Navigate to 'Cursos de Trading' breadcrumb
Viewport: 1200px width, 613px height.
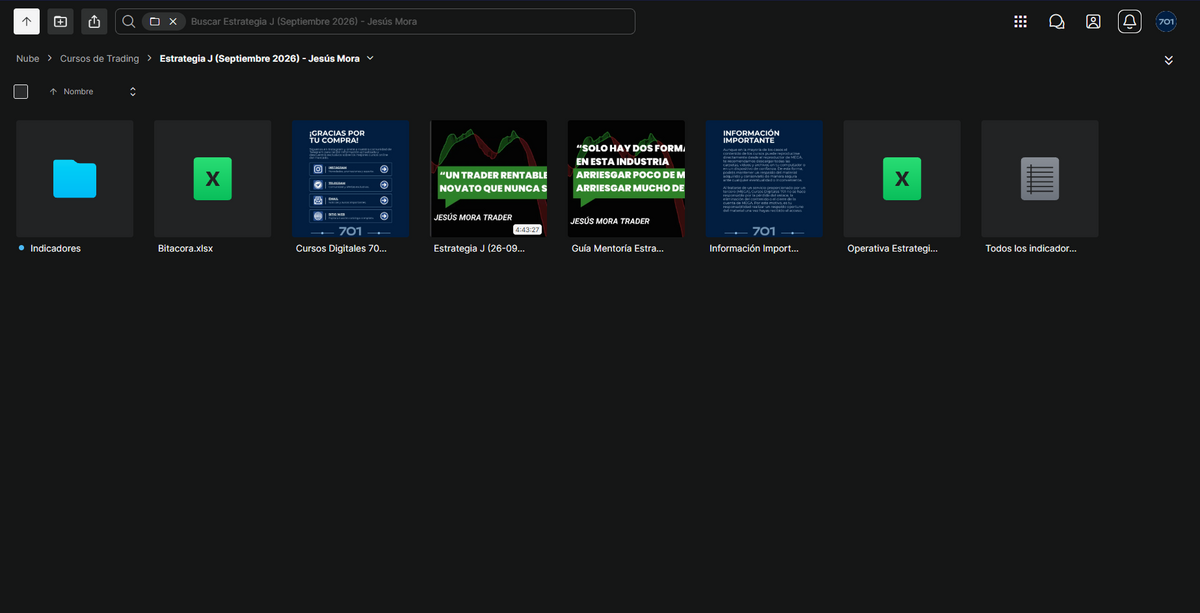pos(100,59)
